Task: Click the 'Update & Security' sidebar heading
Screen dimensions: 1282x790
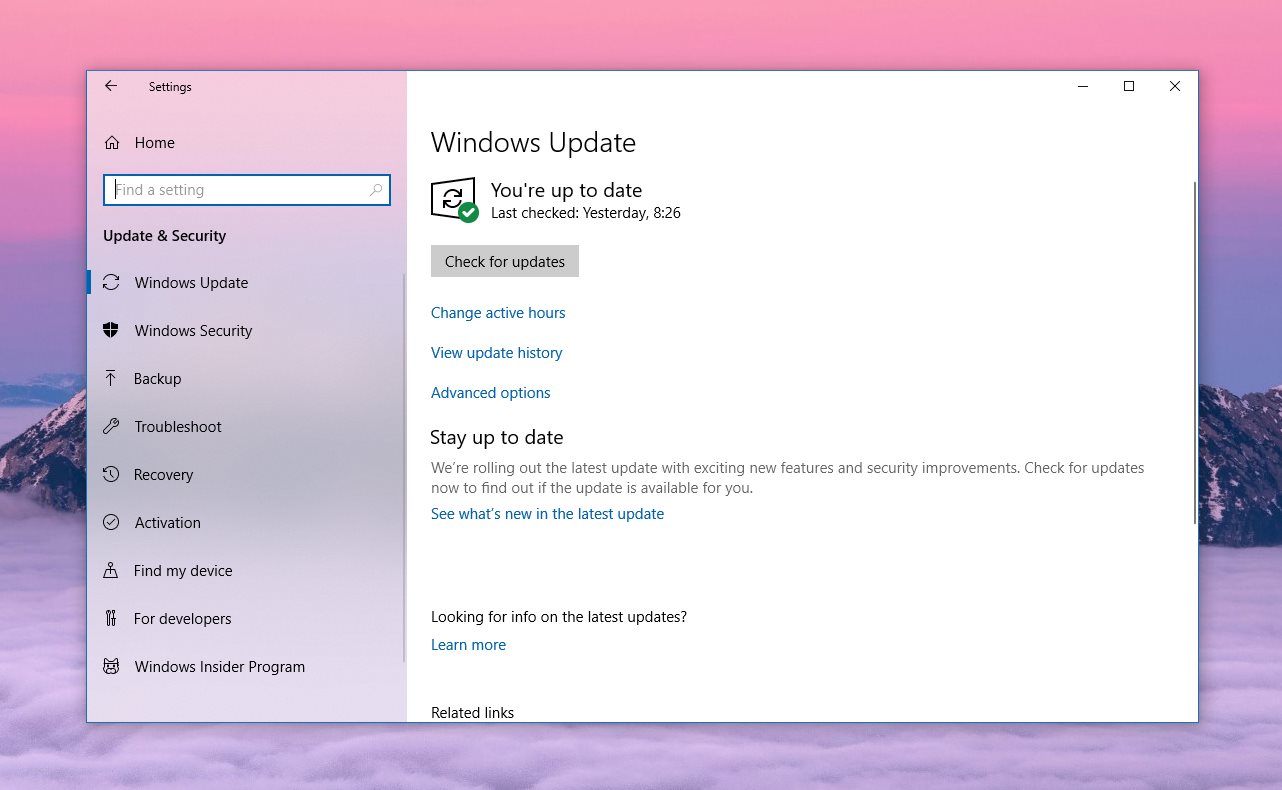Action: (x=165, y=236)
